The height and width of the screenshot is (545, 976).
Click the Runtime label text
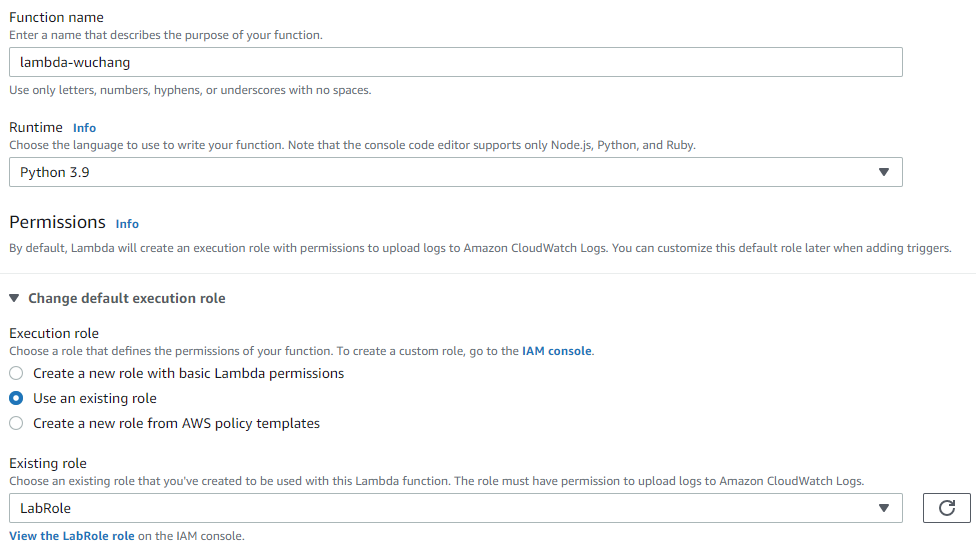pos(36,127)
